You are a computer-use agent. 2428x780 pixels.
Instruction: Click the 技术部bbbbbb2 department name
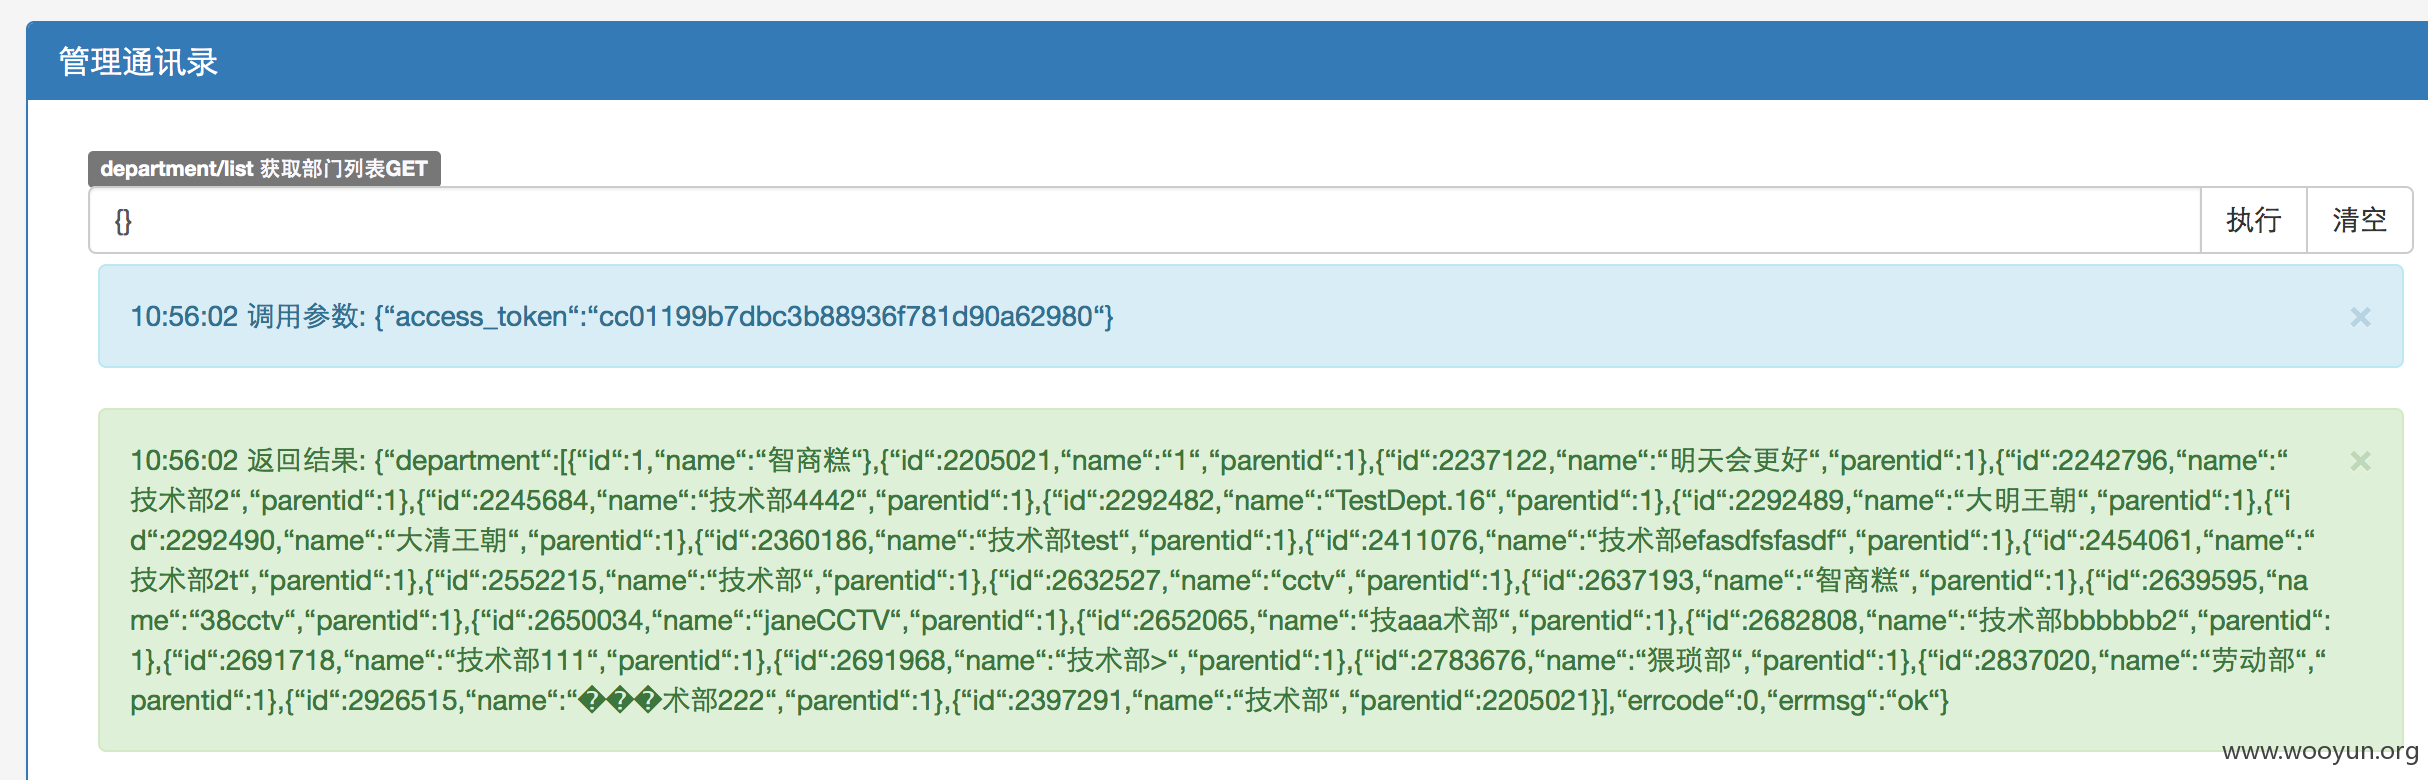pos(2079,621)
